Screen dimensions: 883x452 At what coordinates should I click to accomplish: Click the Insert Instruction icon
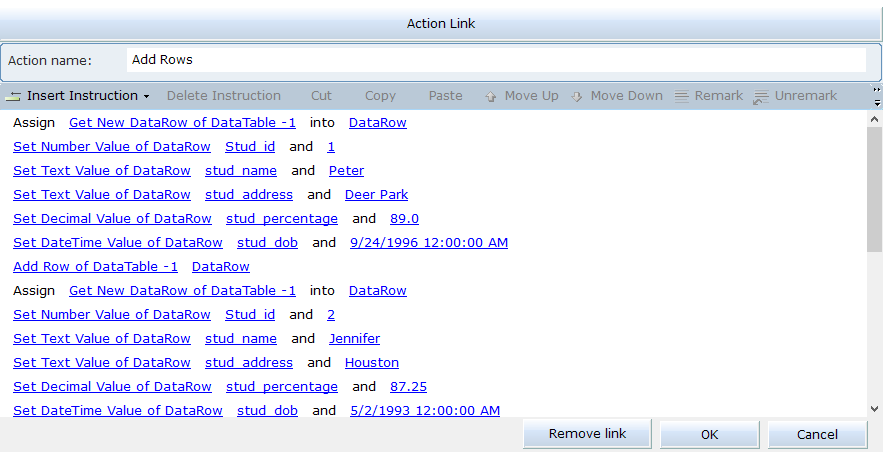click(x=14, y=96)
